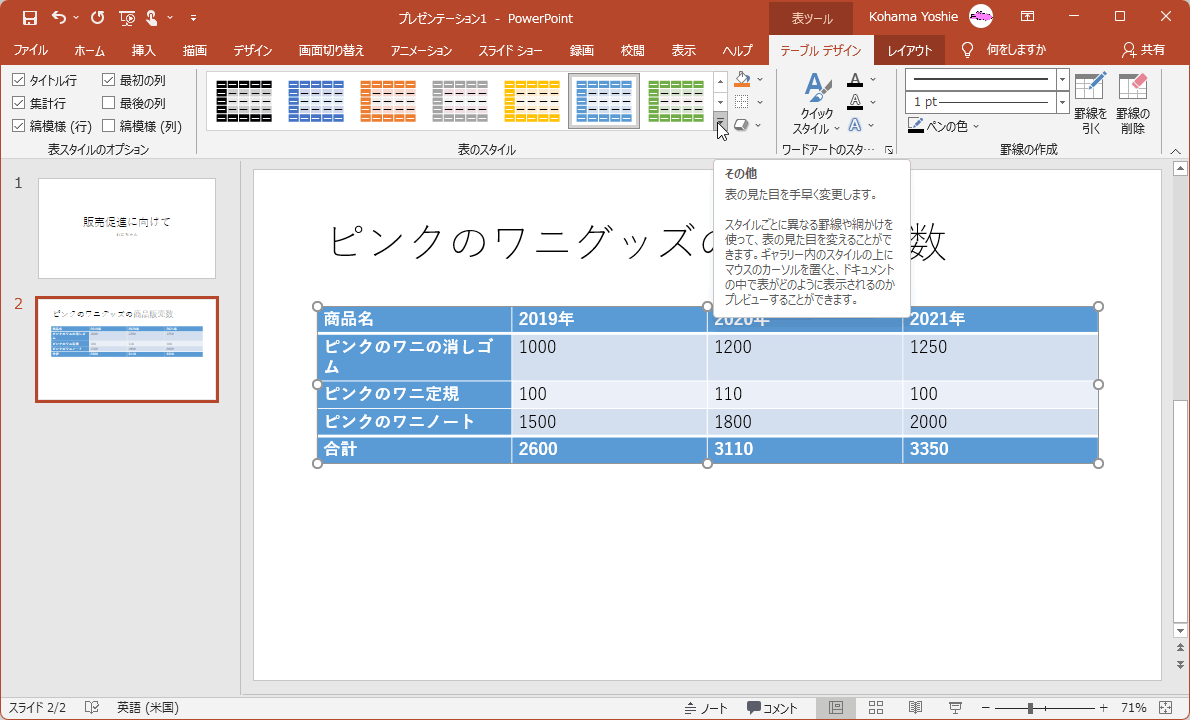1190x720 pixels.
Task: Apply the green table style
Action: tap(676, 101)
